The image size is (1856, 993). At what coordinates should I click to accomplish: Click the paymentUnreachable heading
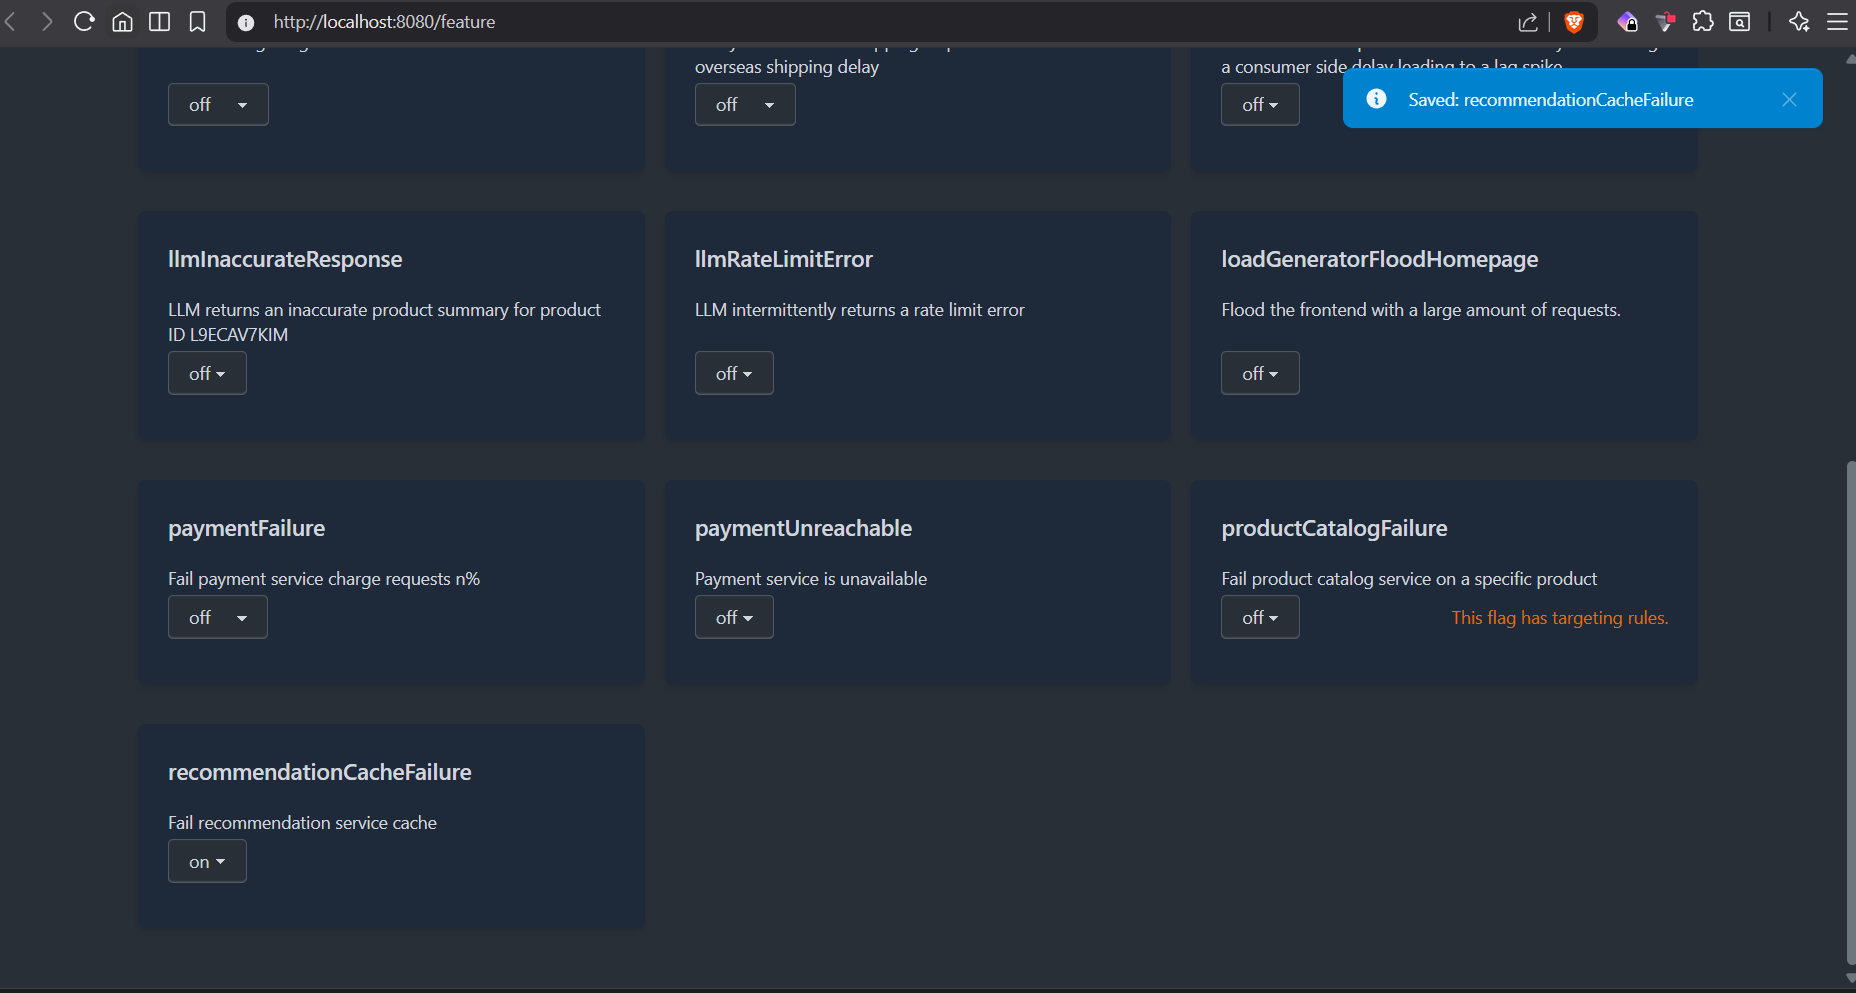803,528
